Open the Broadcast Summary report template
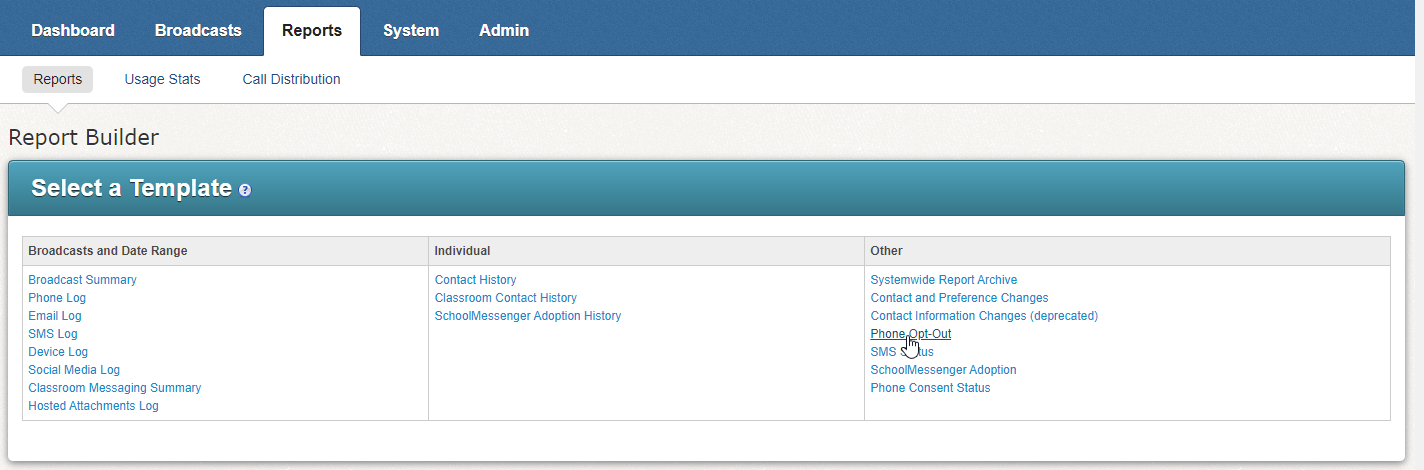This screenshot has width=1424, height=470. click(x=82, y=280)
